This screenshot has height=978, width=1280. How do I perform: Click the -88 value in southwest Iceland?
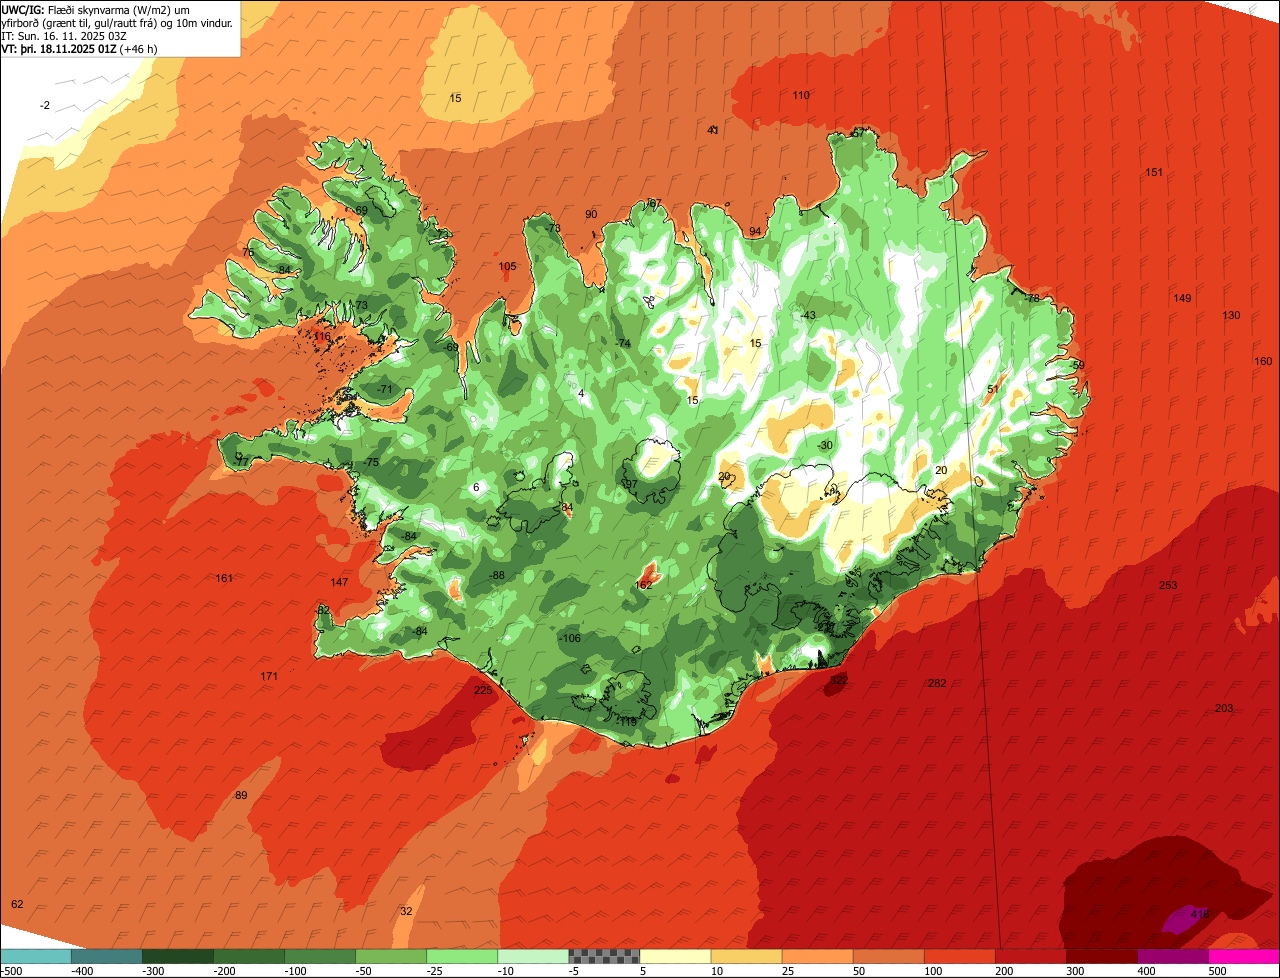(497, 576)
